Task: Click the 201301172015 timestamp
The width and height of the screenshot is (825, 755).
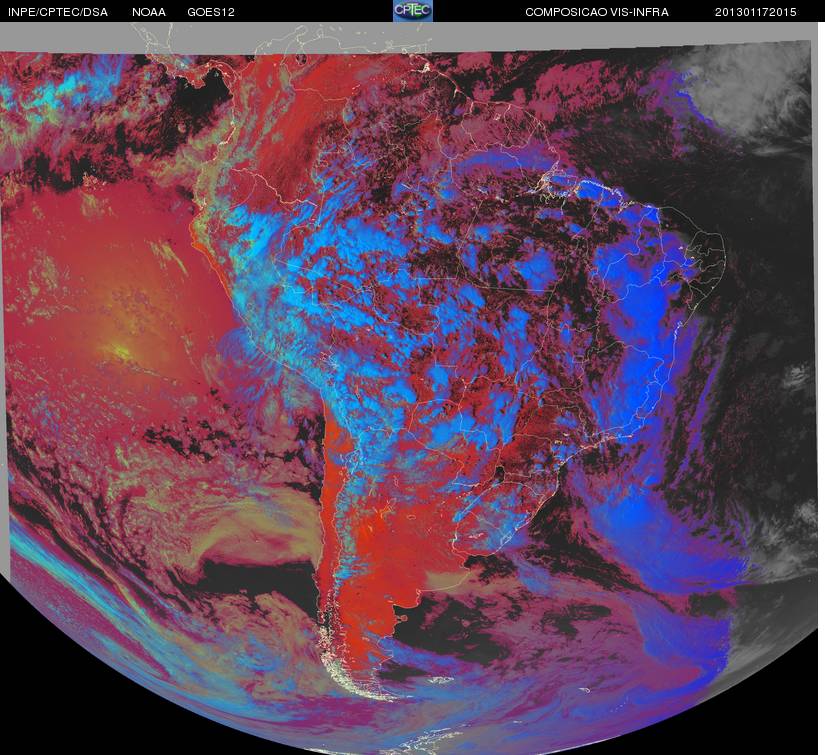Action: (x=756, y=12)
